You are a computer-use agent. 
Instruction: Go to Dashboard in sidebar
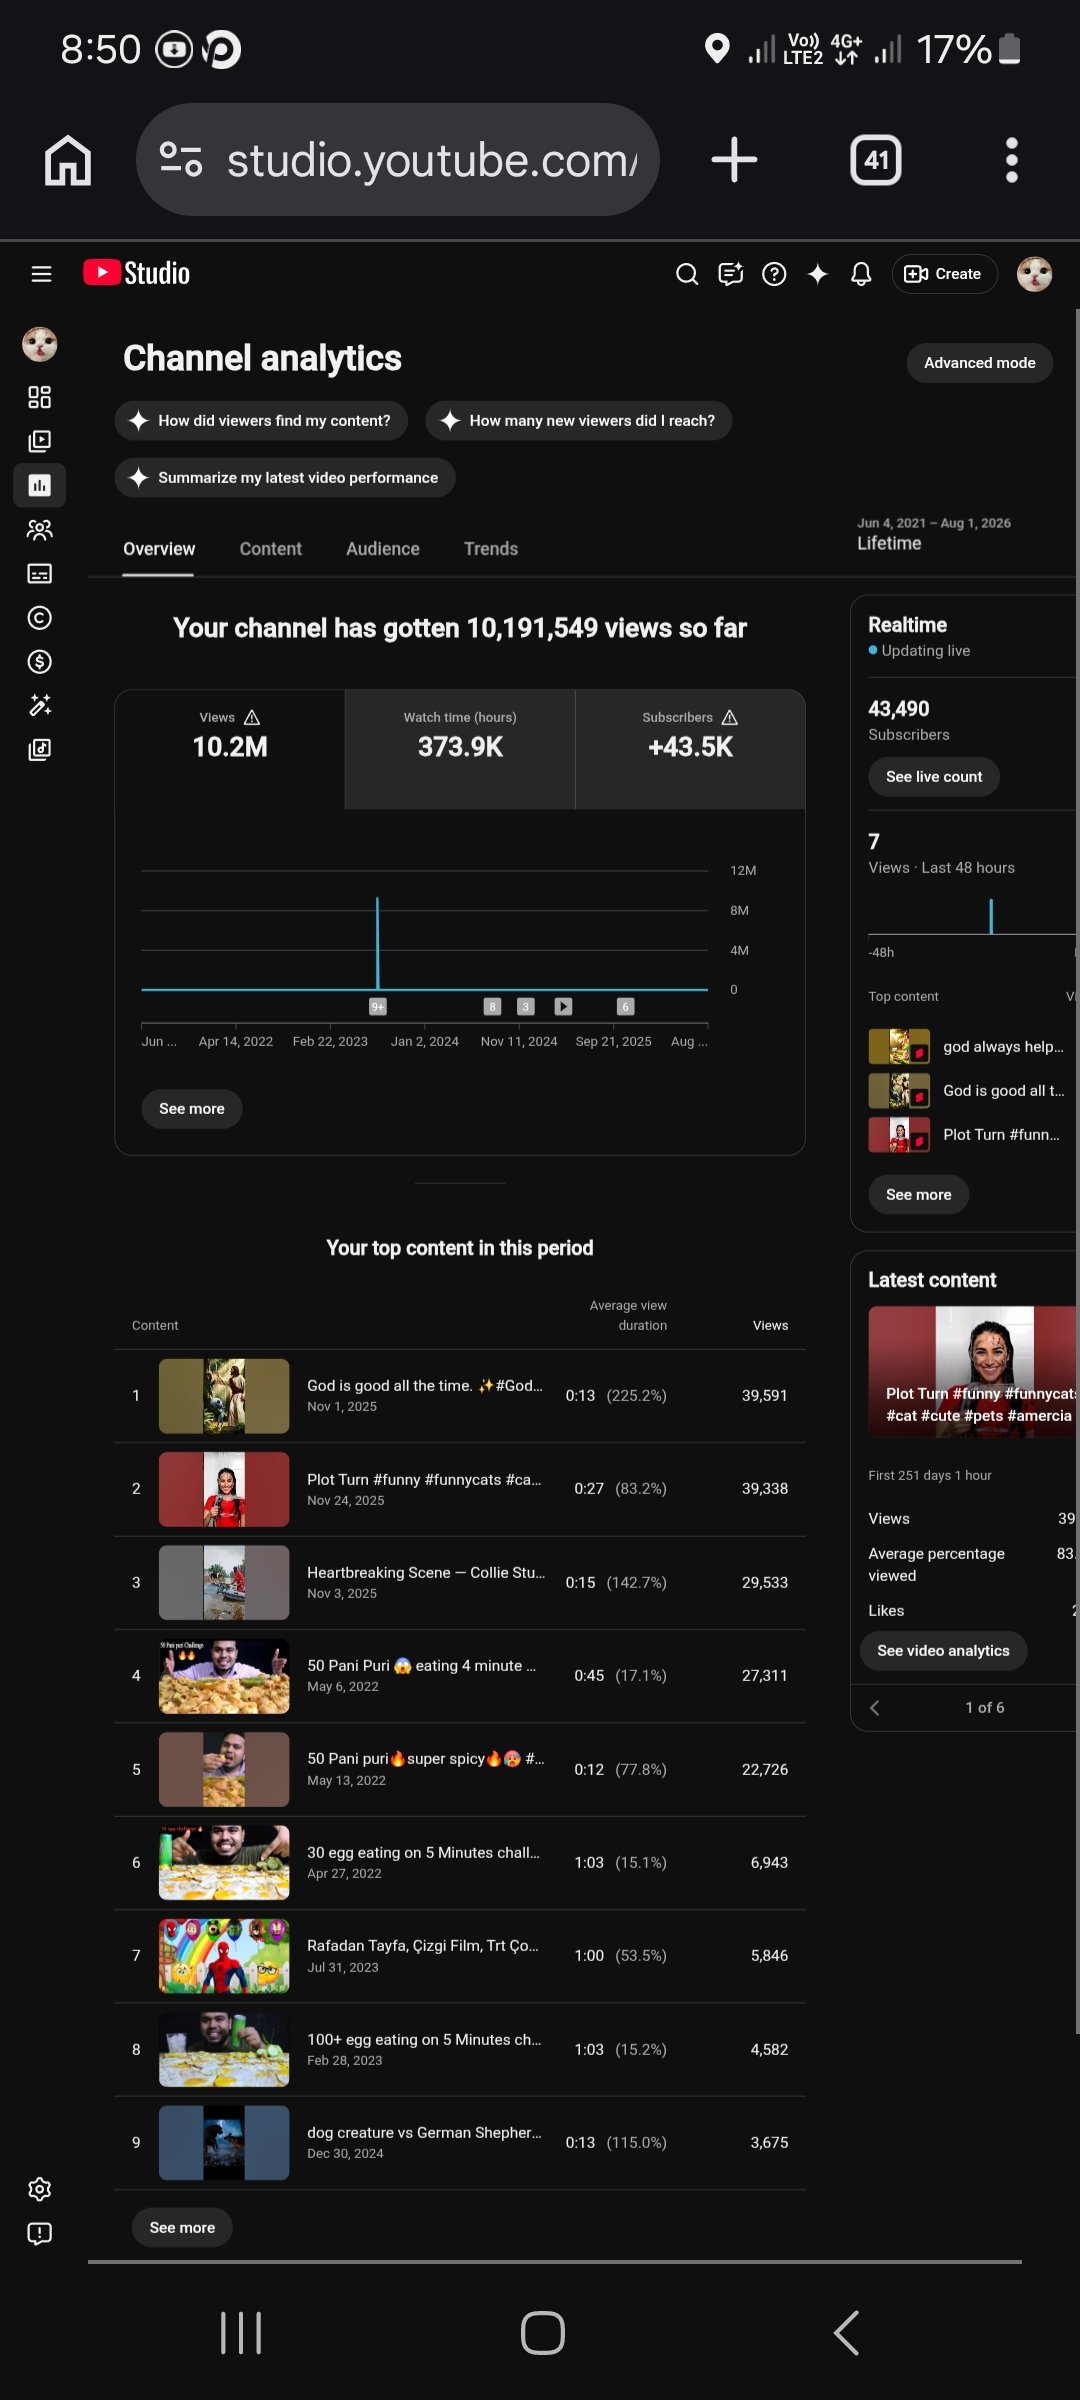[40, 398]
